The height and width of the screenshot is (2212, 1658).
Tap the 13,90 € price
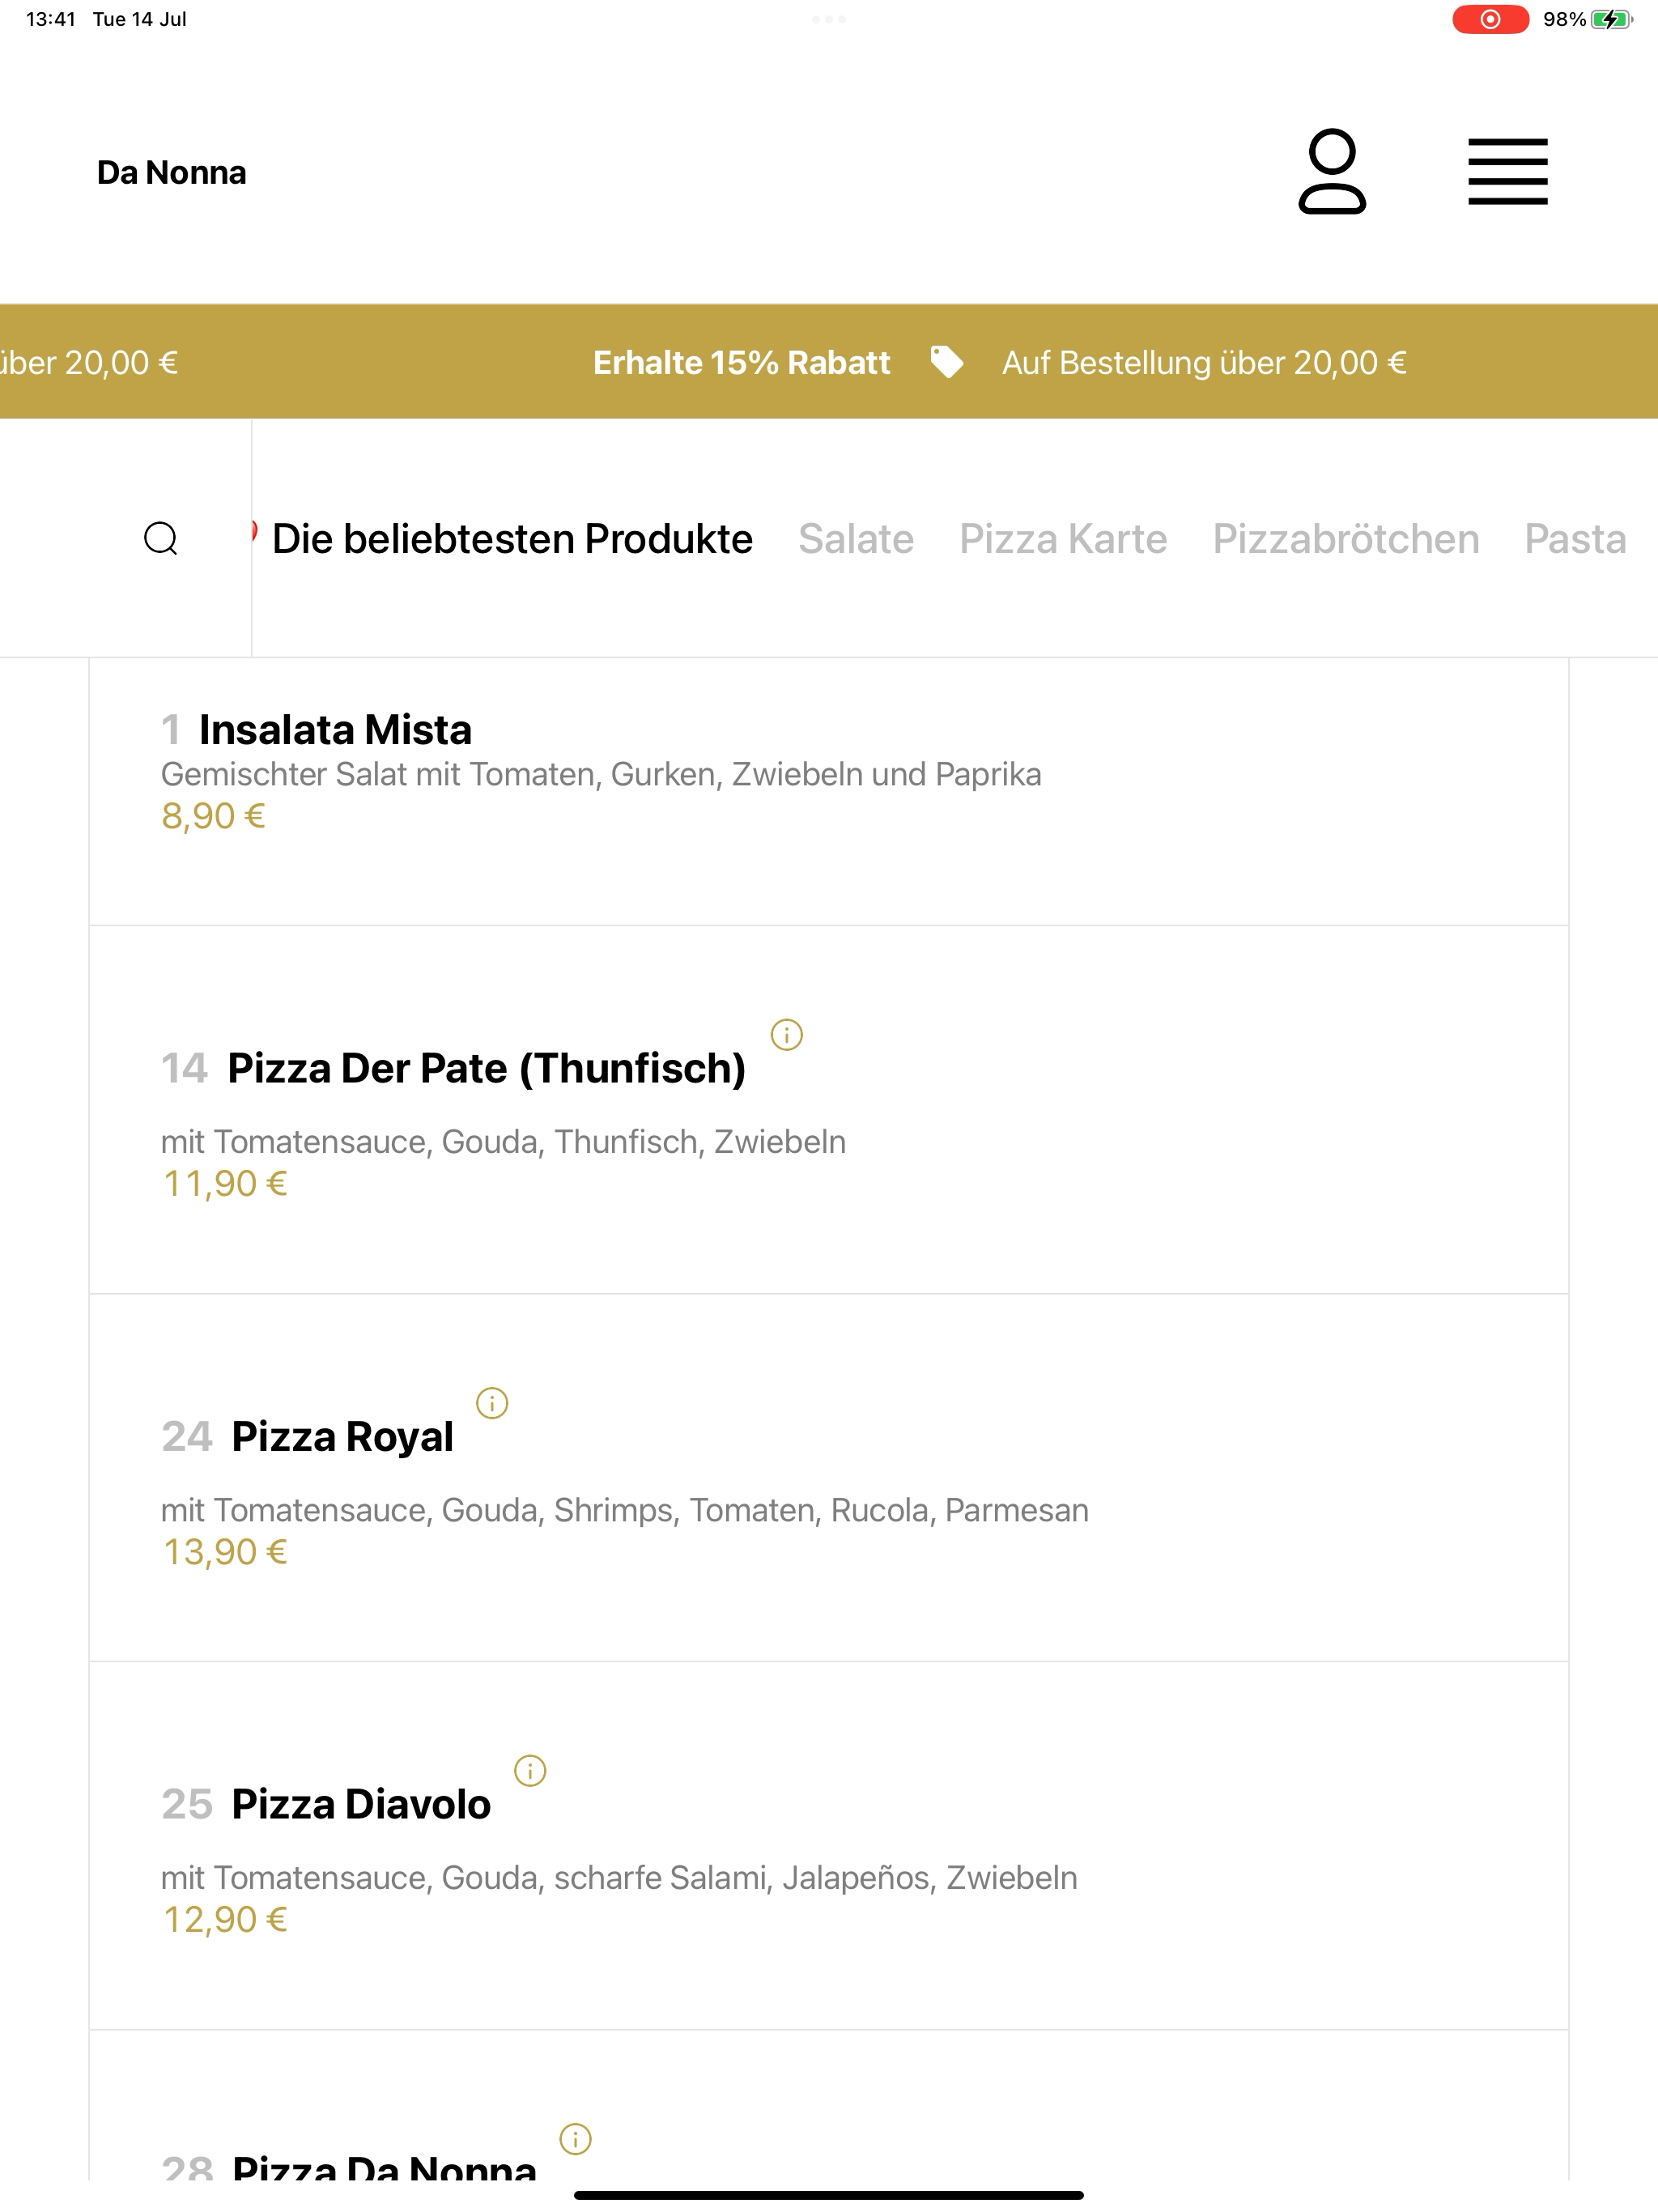[225, 1552]
